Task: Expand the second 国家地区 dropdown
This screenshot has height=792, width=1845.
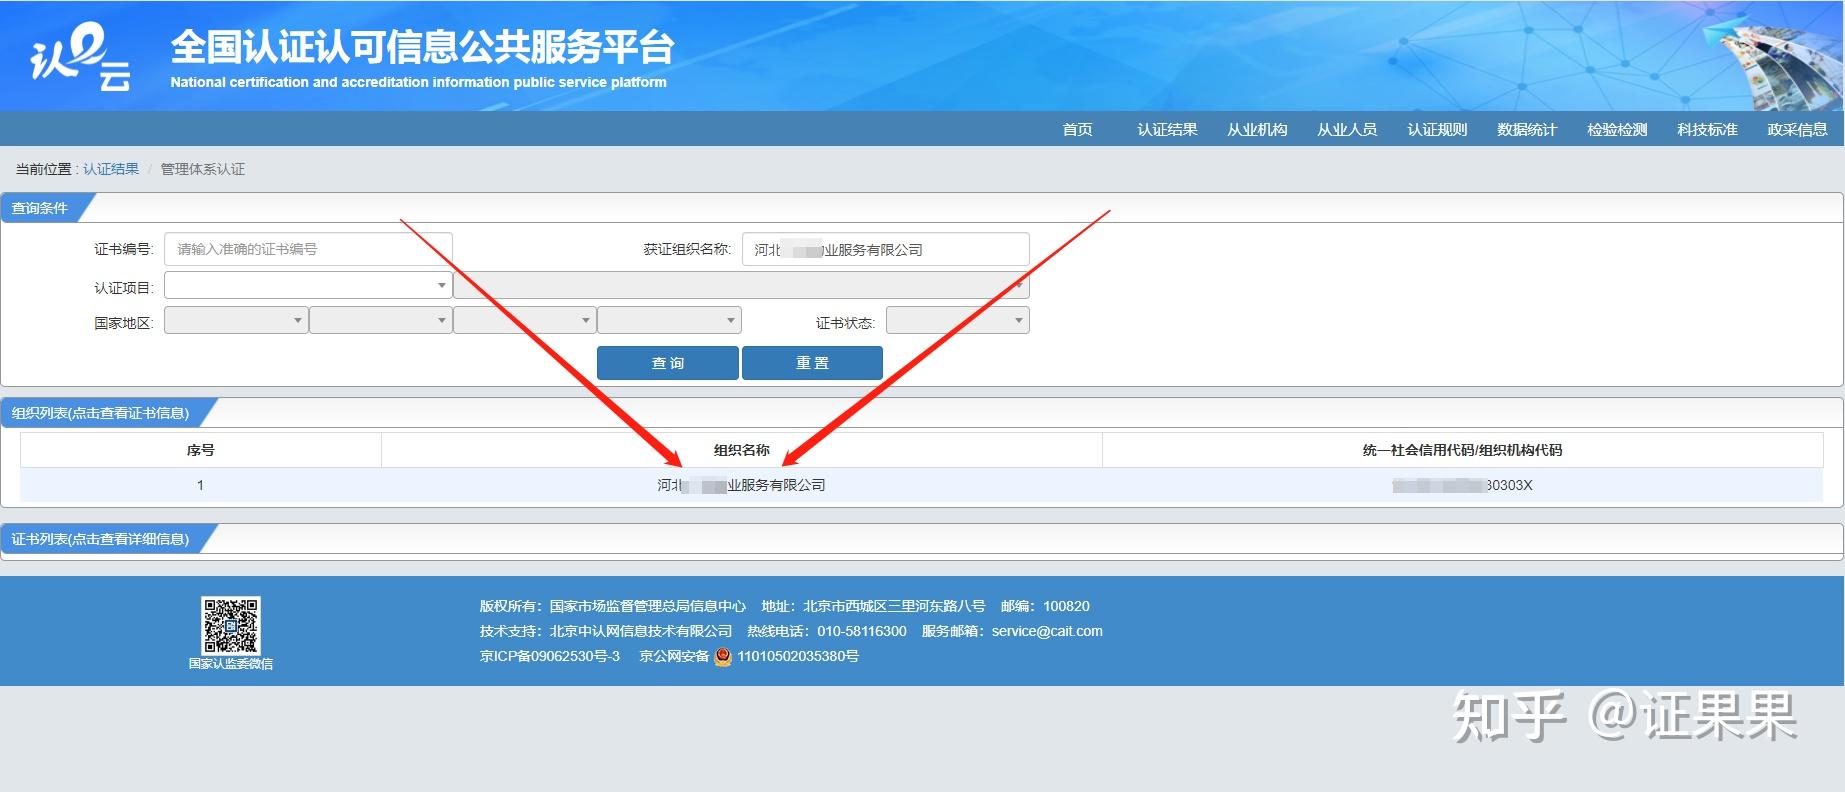Action: [x=380, y=320]
